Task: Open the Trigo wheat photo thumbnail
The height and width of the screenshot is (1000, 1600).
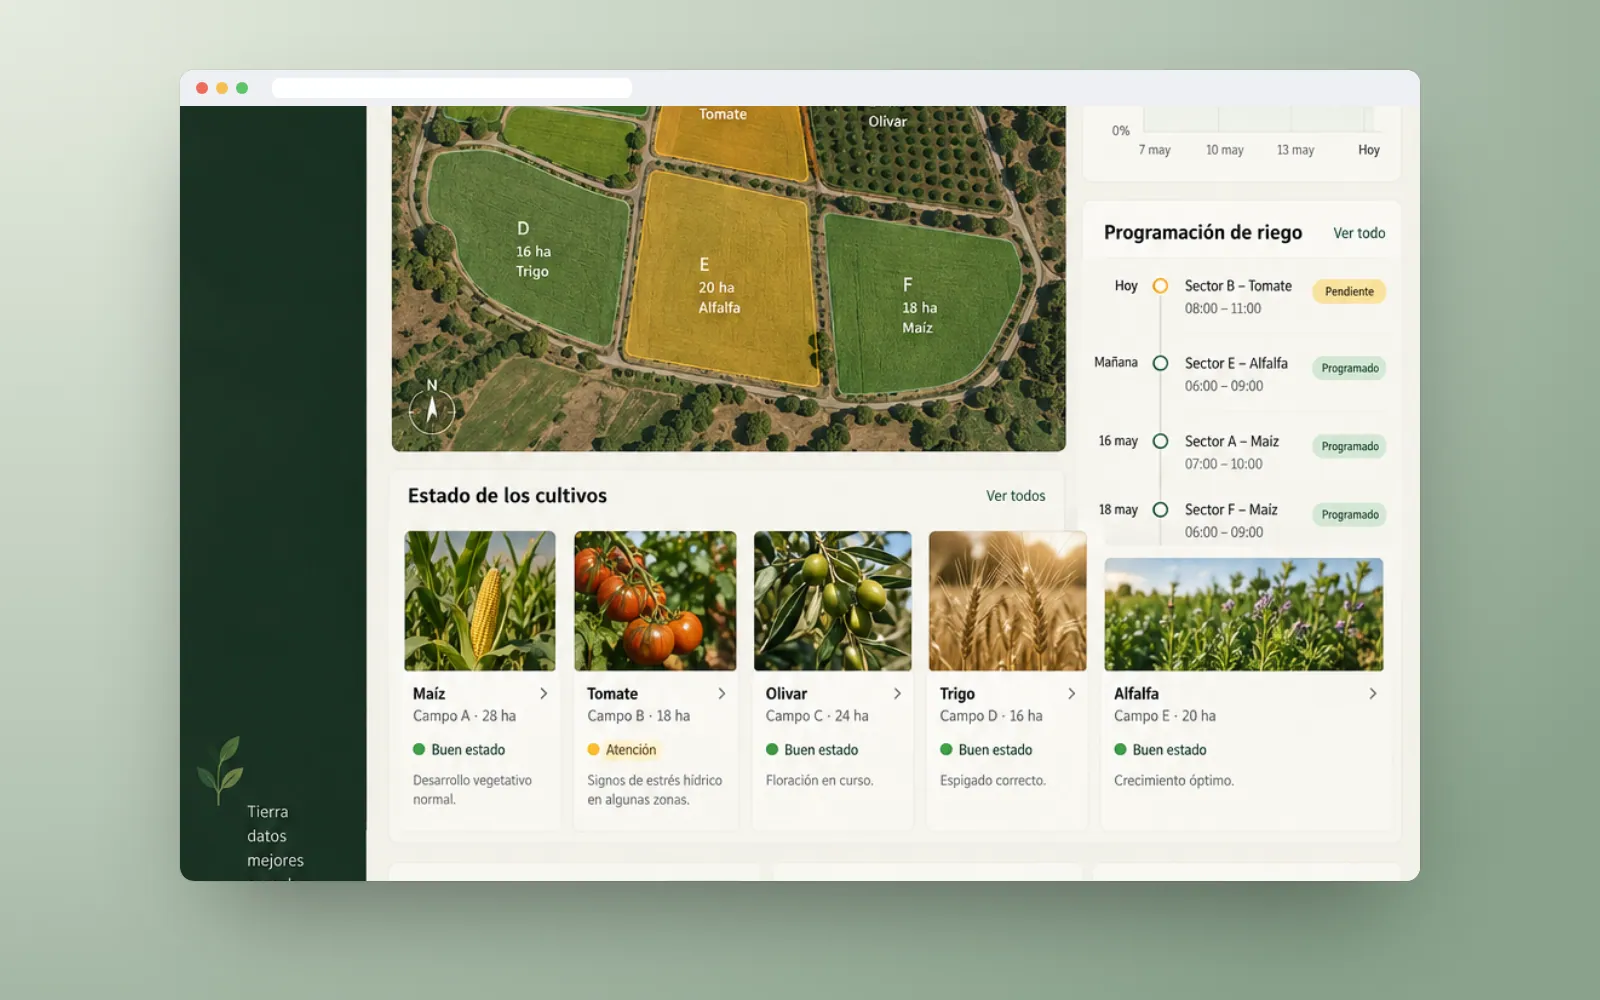Action: pos(1008,601)
